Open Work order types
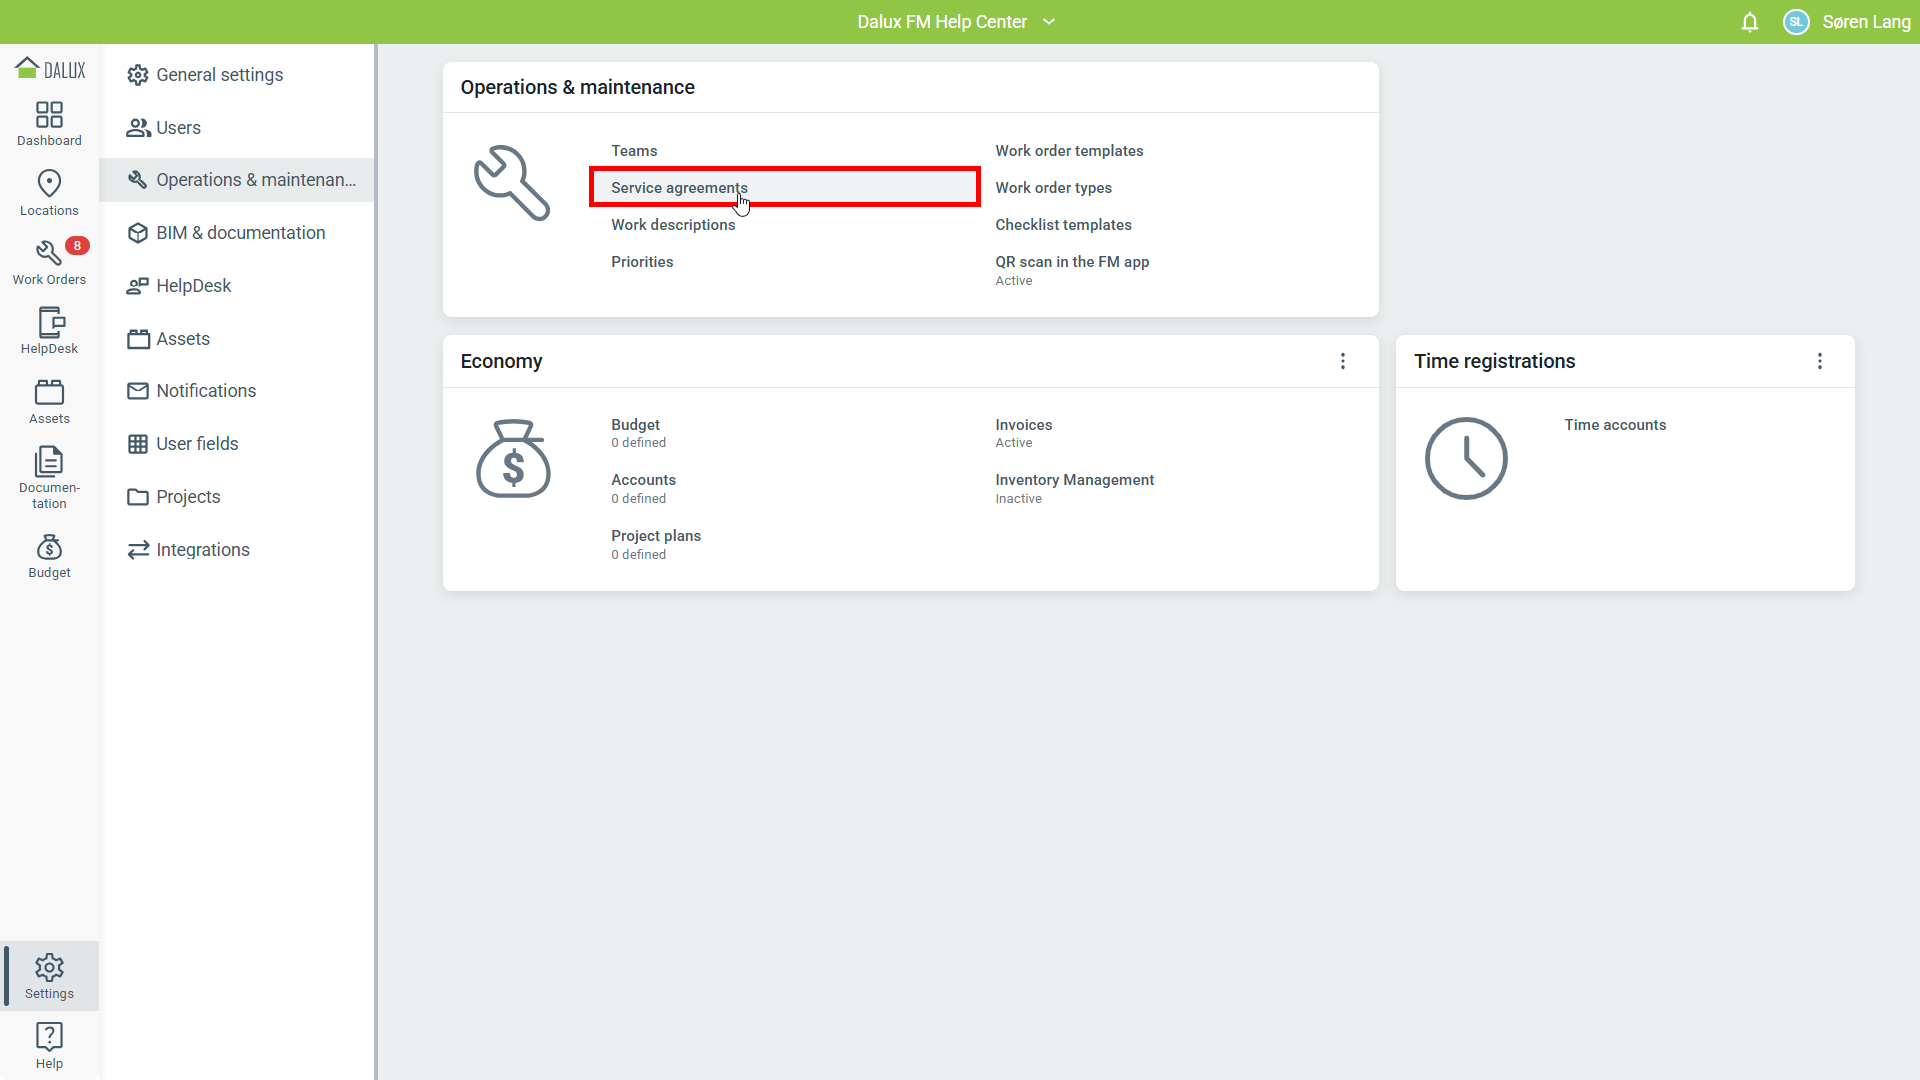 click(x=1053, y=188)
